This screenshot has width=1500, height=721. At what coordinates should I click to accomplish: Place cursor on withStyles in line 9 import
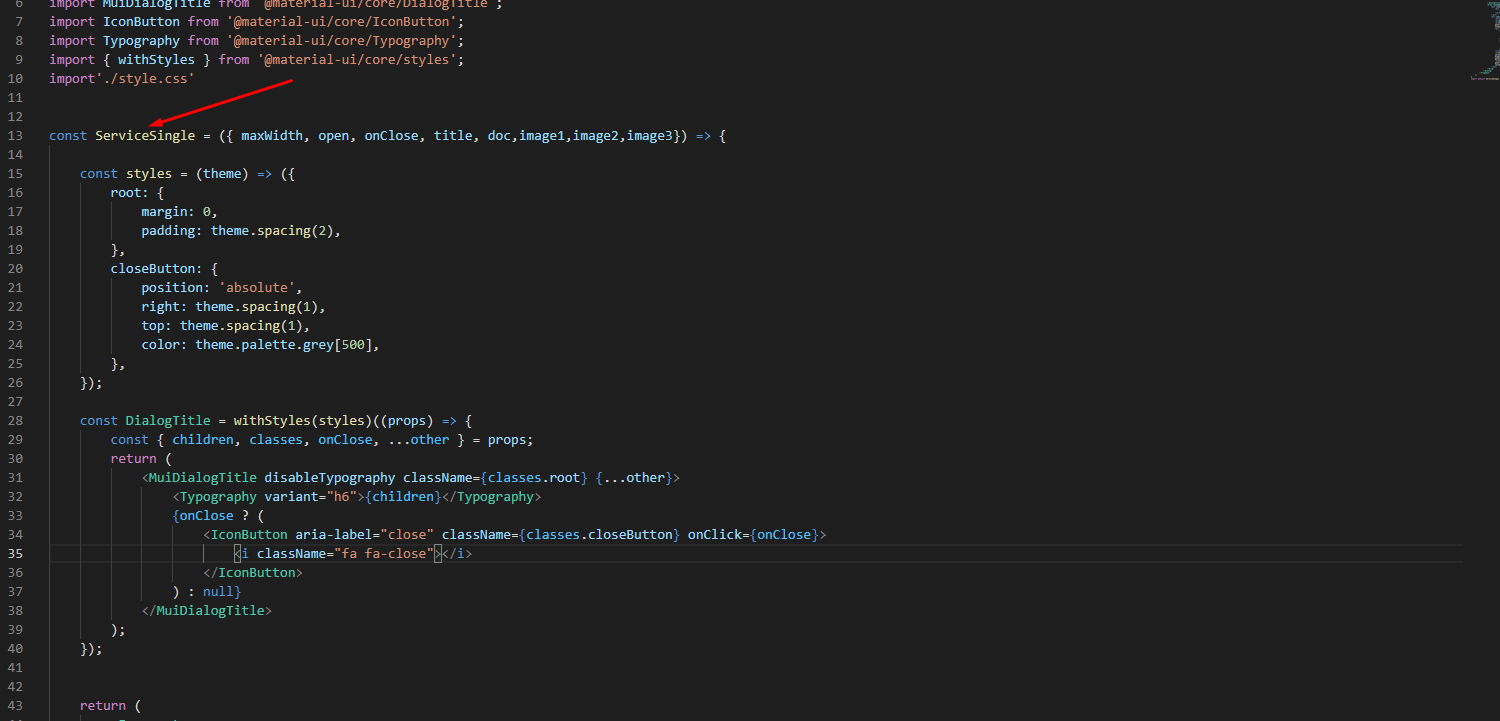click(156, 60)
